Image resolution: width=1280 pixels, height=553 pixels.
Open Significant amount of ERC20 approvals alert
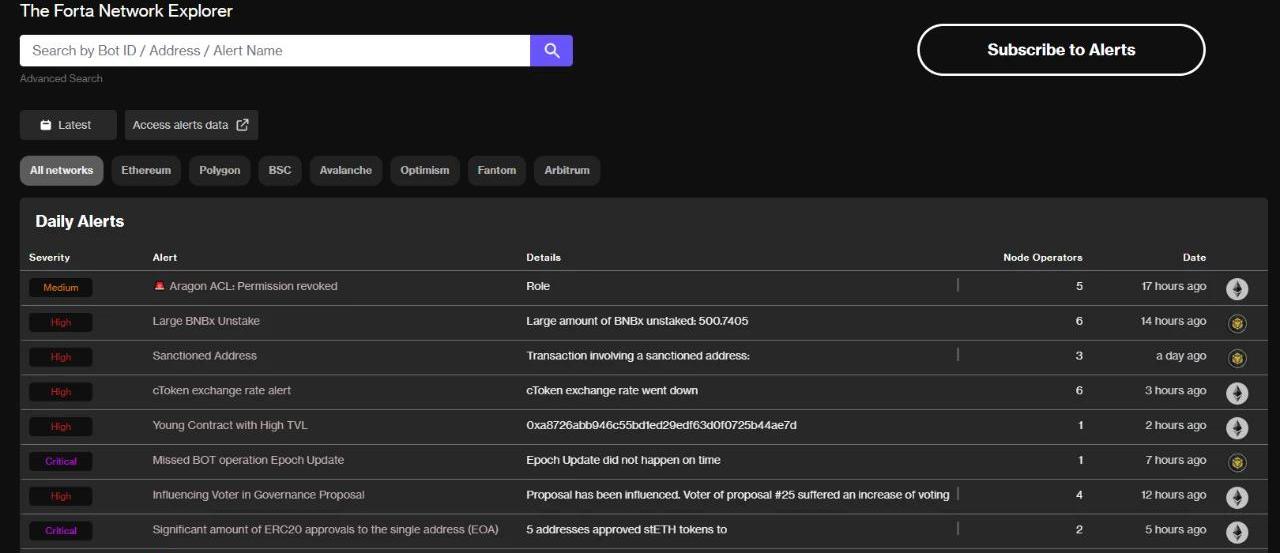325,529
